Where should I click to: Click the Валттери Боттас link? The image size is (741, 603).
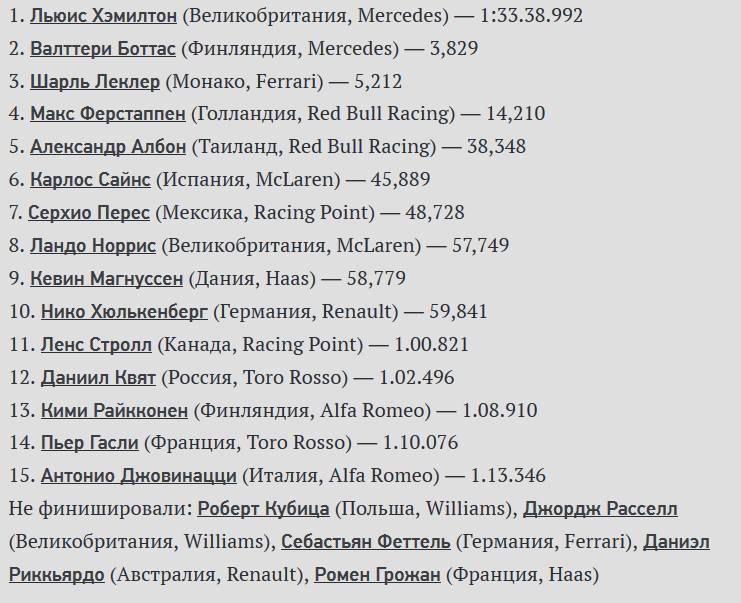tap(102, 48)
